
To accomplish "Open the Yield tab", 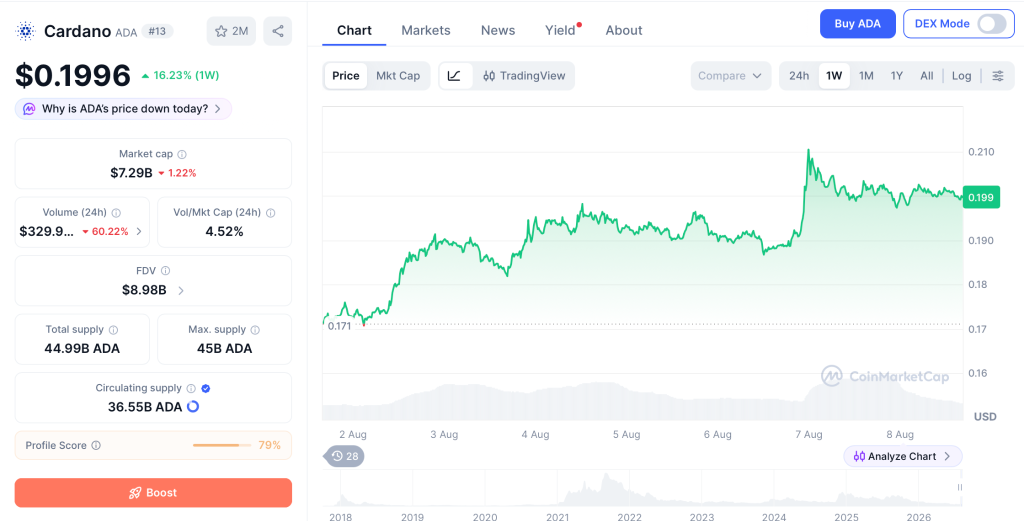I will [x=560, y=30].
